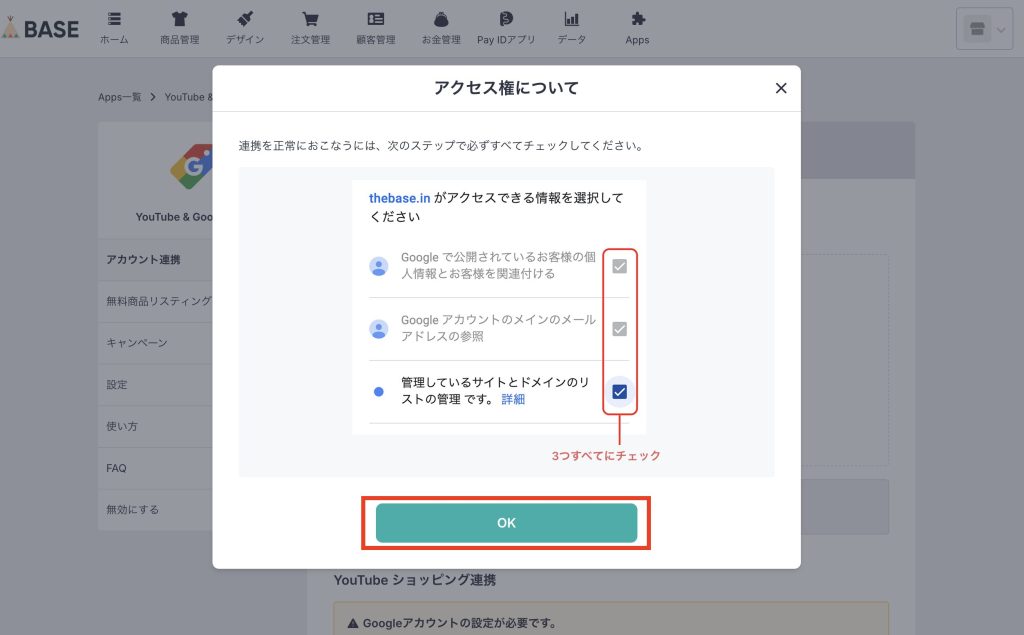This screenshot has height=635, width=1024.
Task: Go to Apps一覧 breadcrumb
Action: click(x=120, y=97)
